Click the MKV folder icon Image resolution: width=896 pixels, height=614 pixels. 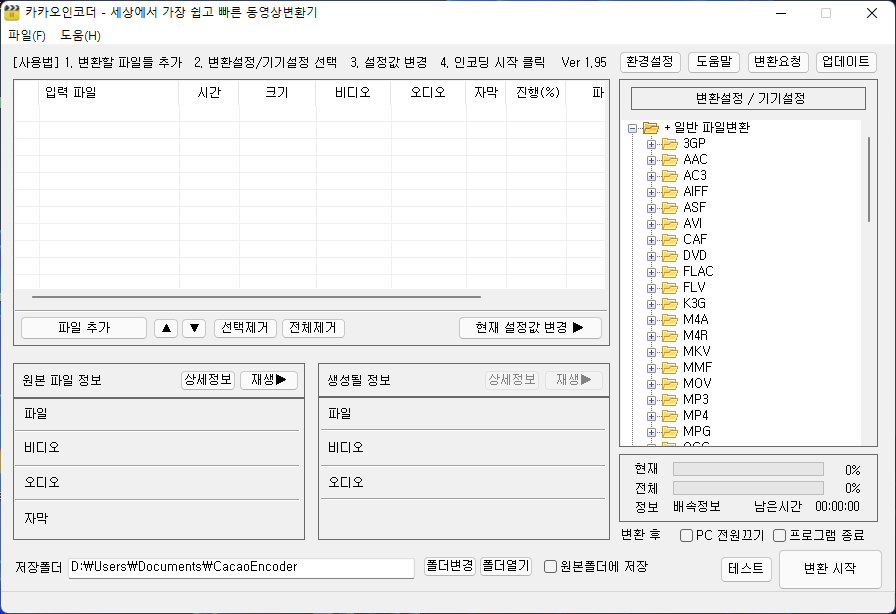tap(670, 352)
